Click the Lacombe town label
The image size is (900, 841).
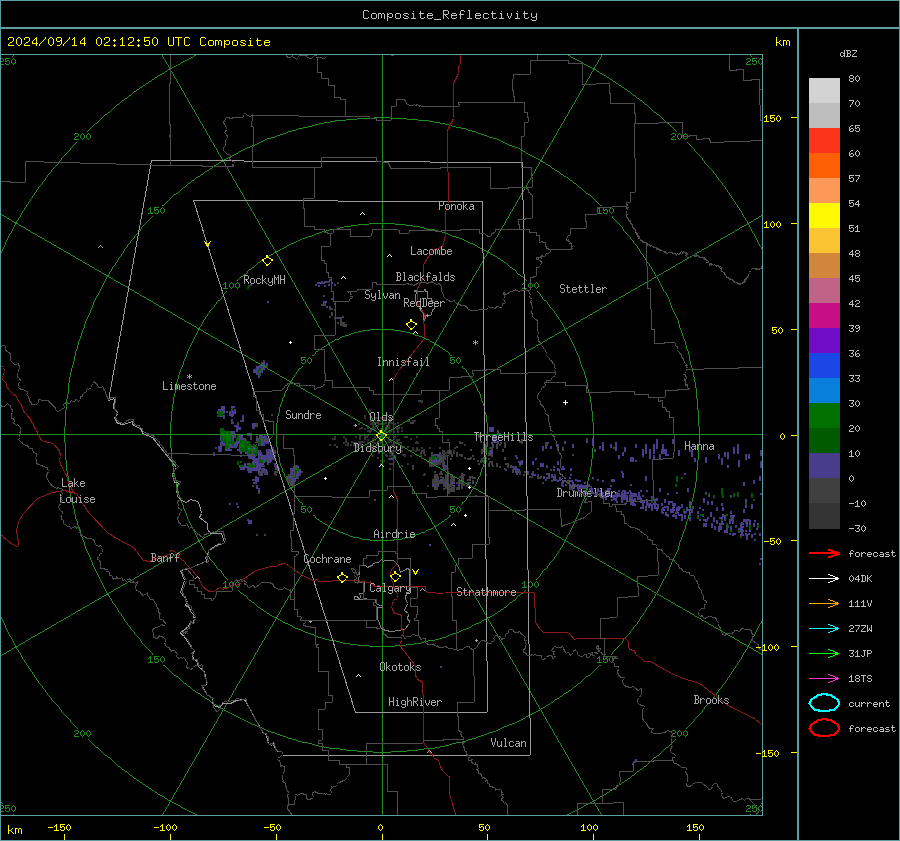point(431,251)
